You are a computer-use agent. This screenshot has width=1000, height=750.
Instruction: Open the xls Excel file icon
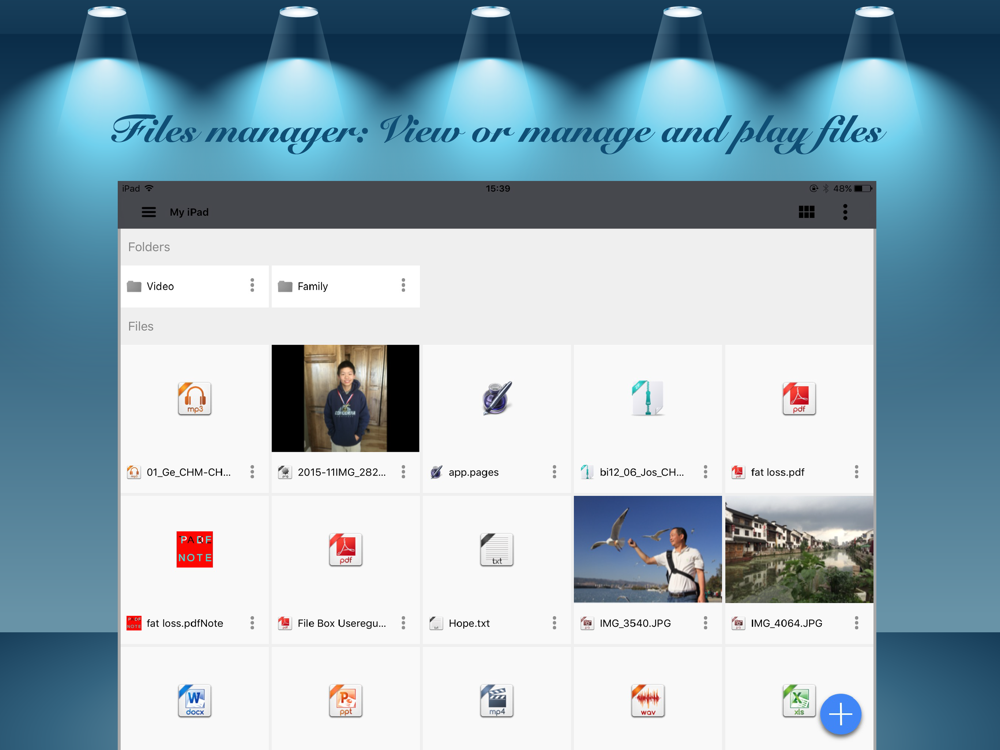799,700
